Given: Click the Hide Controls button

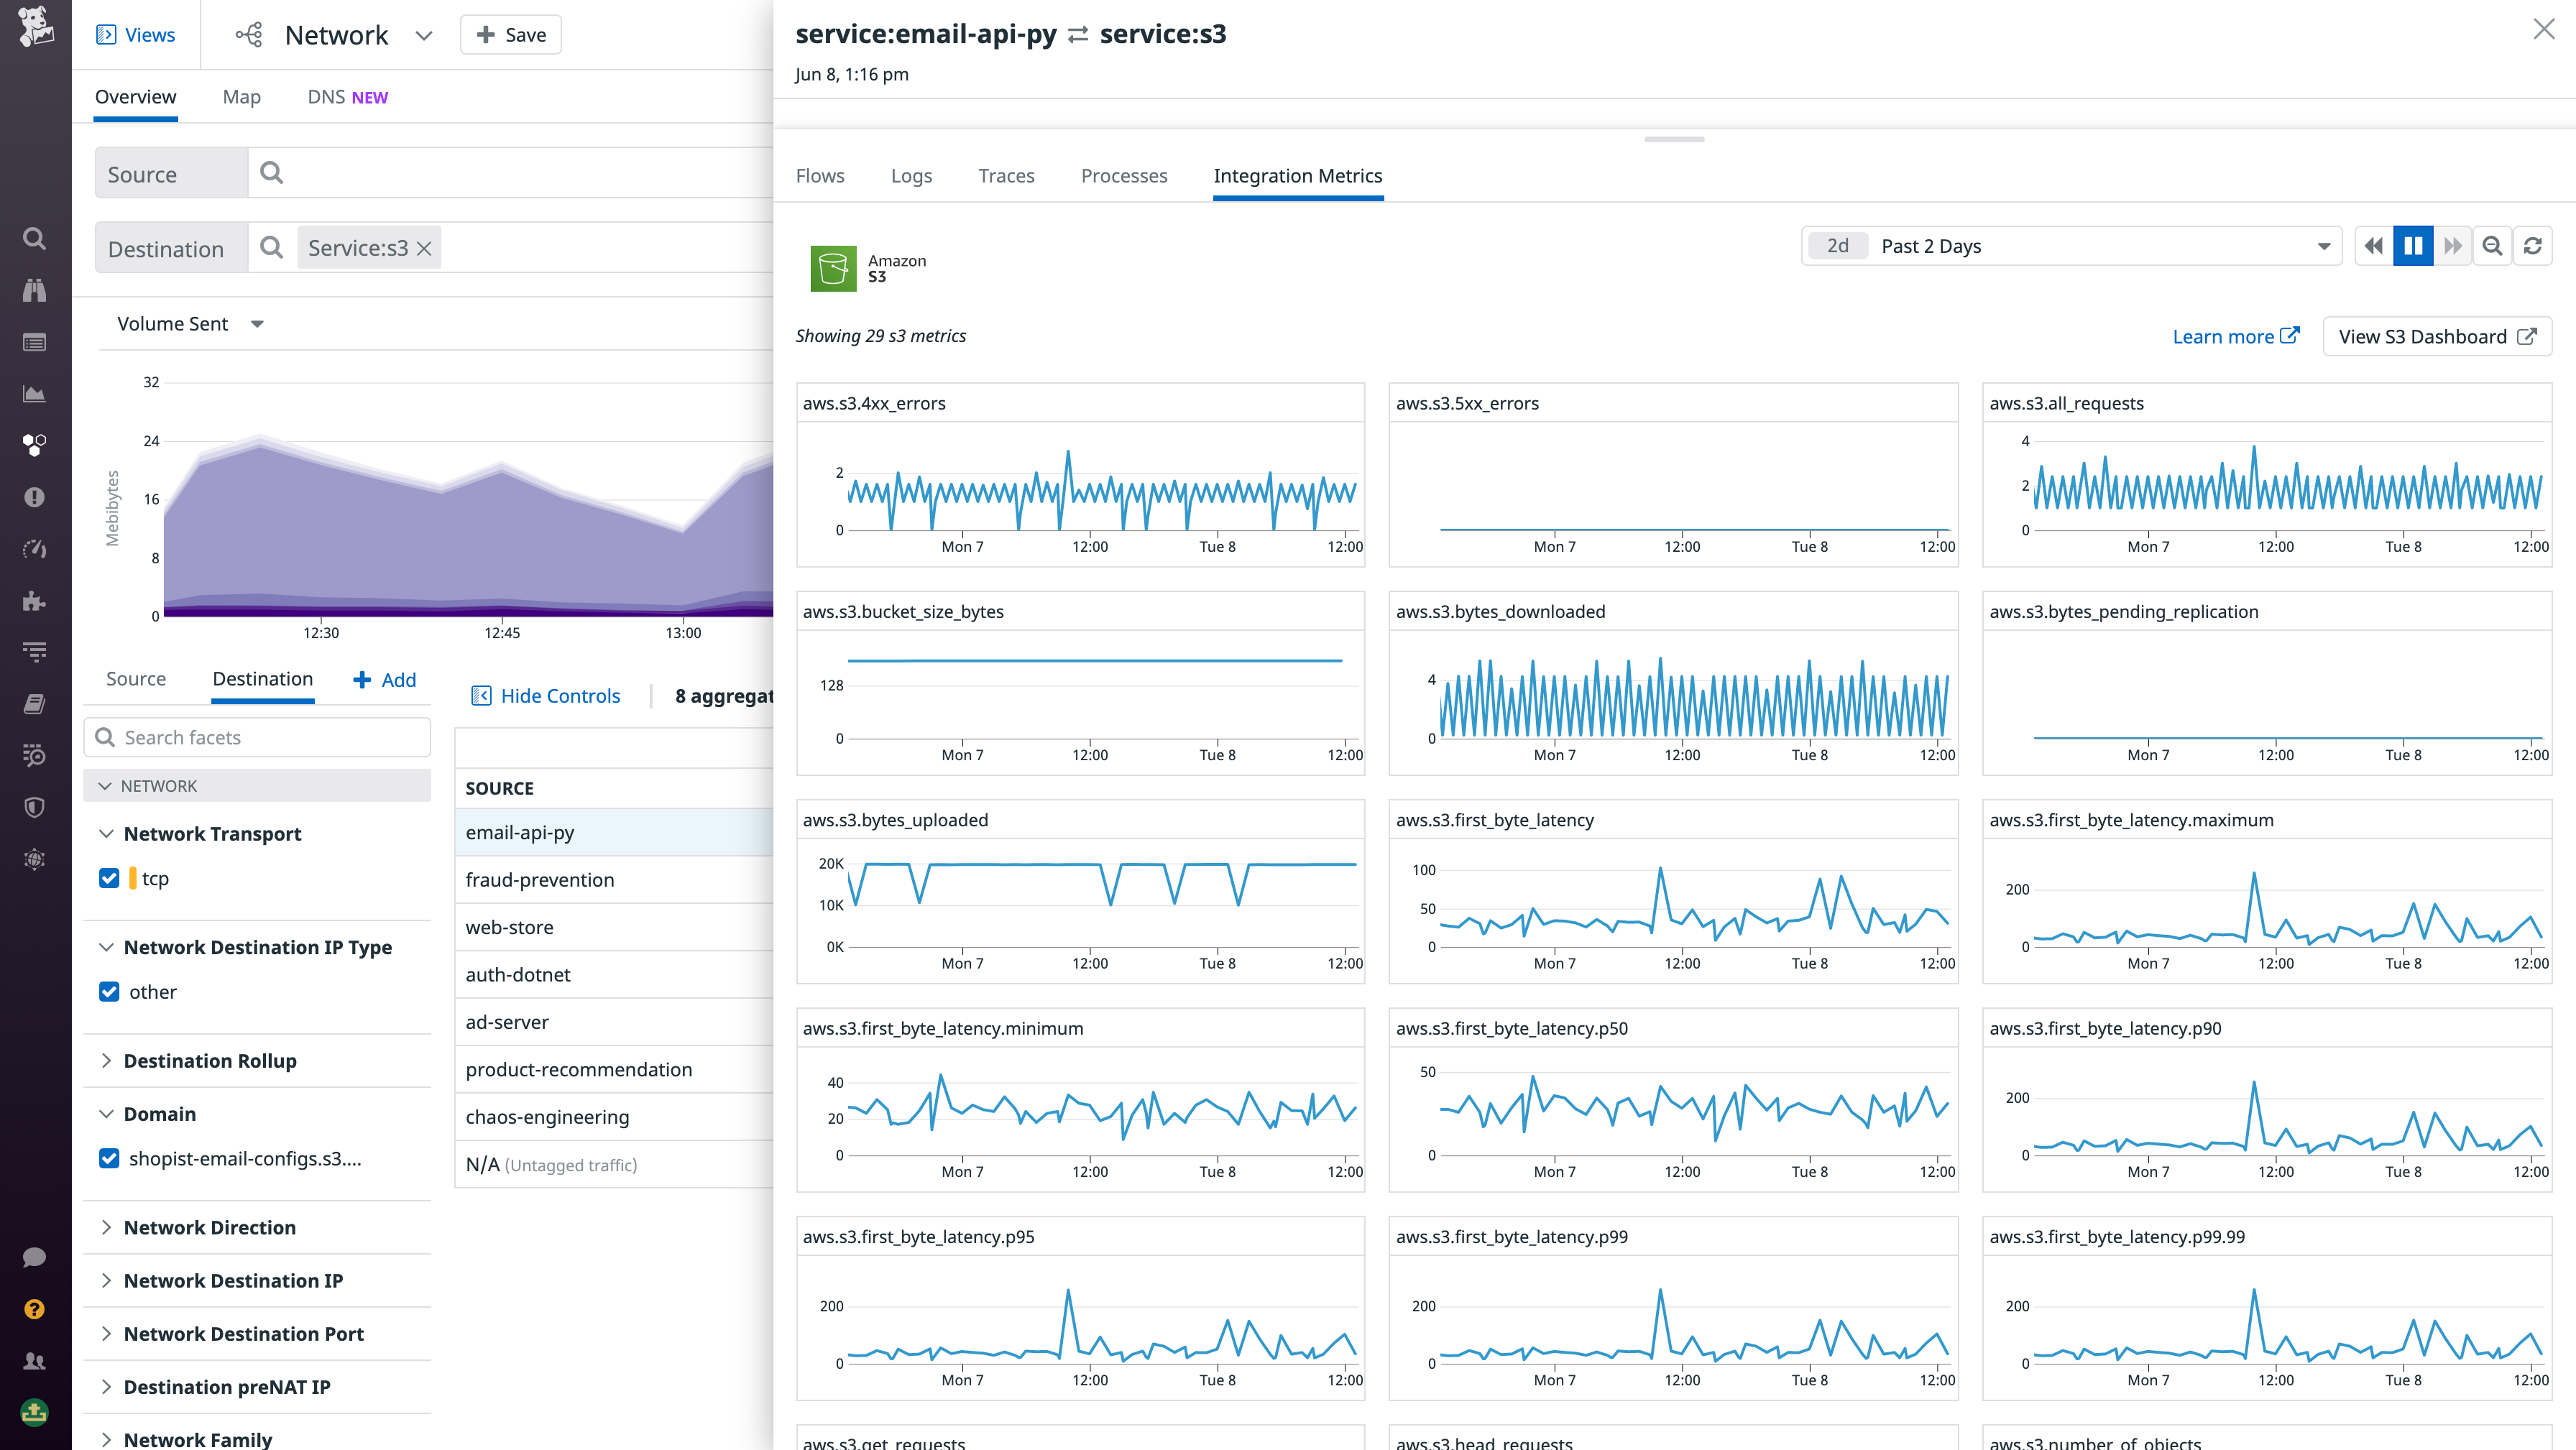Looking at the screenshot, I should point(546,695).
